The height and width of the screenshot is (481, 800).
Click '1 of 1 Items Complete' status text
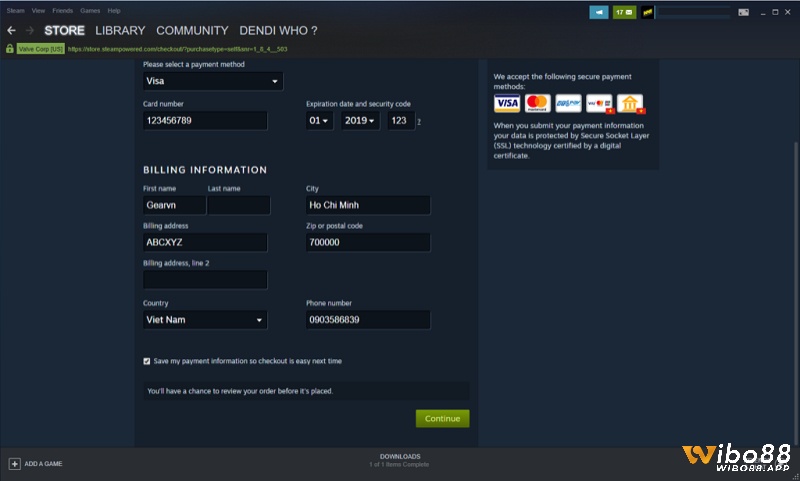point(399,465)
